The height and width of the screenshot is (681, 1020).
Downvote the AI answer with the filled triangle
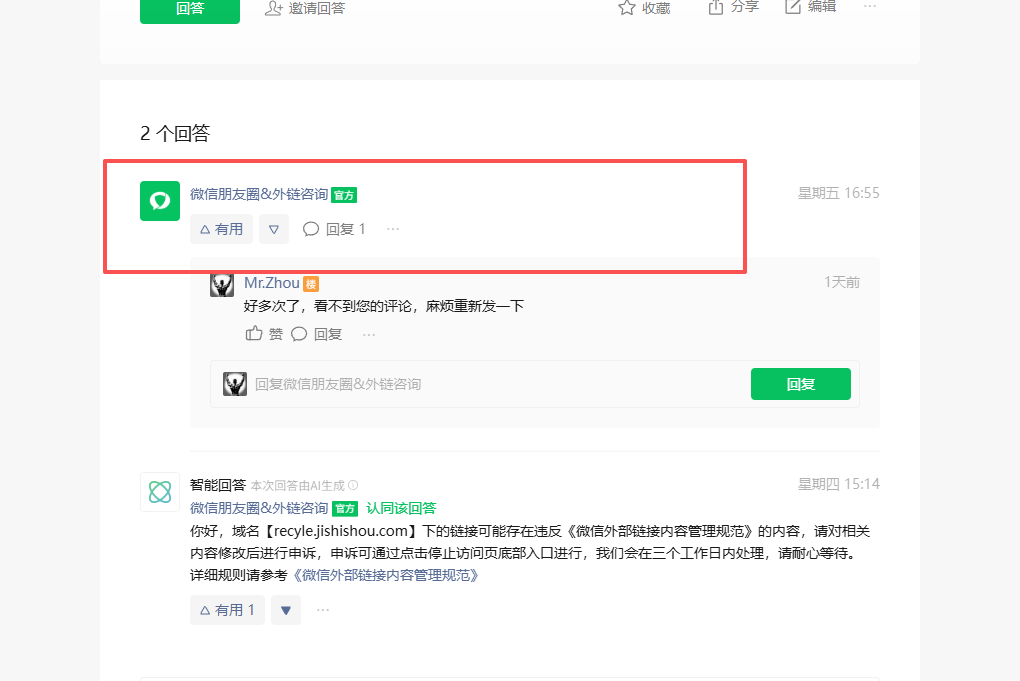286,610
